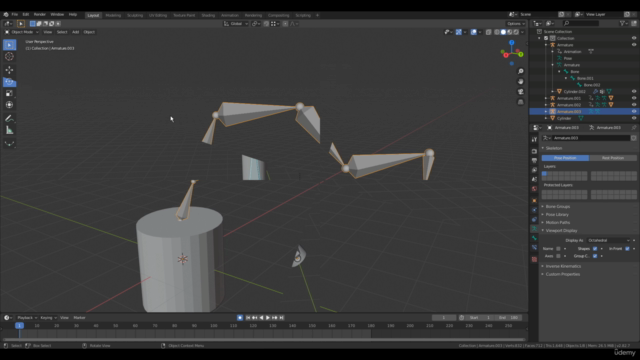Image resolution: width=640 pixels, height=360 pixels.
Task: Open the timeline Playback menu button
Action: (27, 318)
